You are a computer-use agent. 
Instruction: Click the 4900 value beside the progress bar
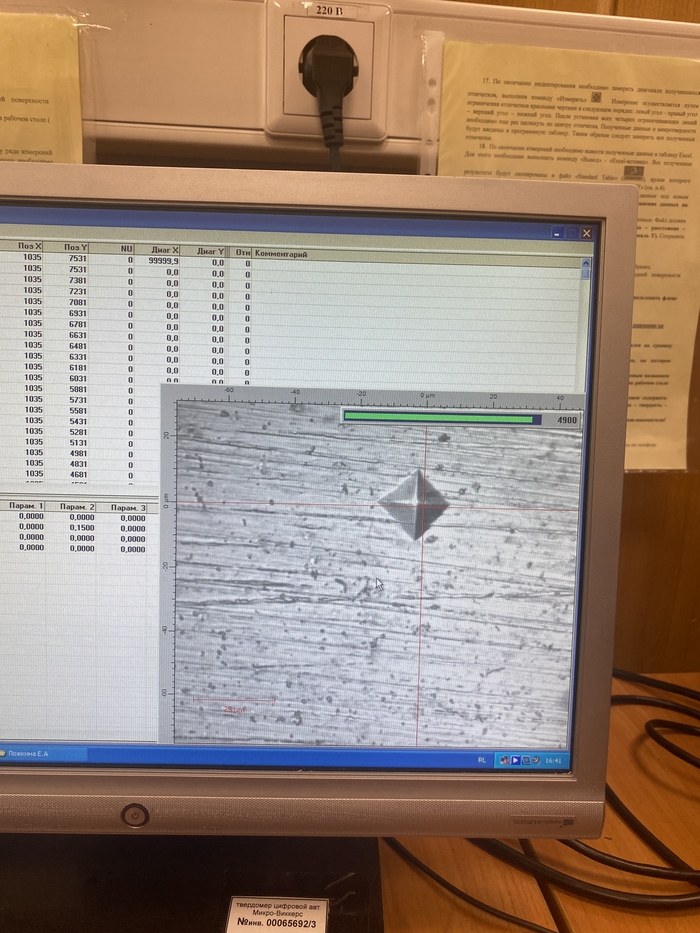tap(566, 420)
